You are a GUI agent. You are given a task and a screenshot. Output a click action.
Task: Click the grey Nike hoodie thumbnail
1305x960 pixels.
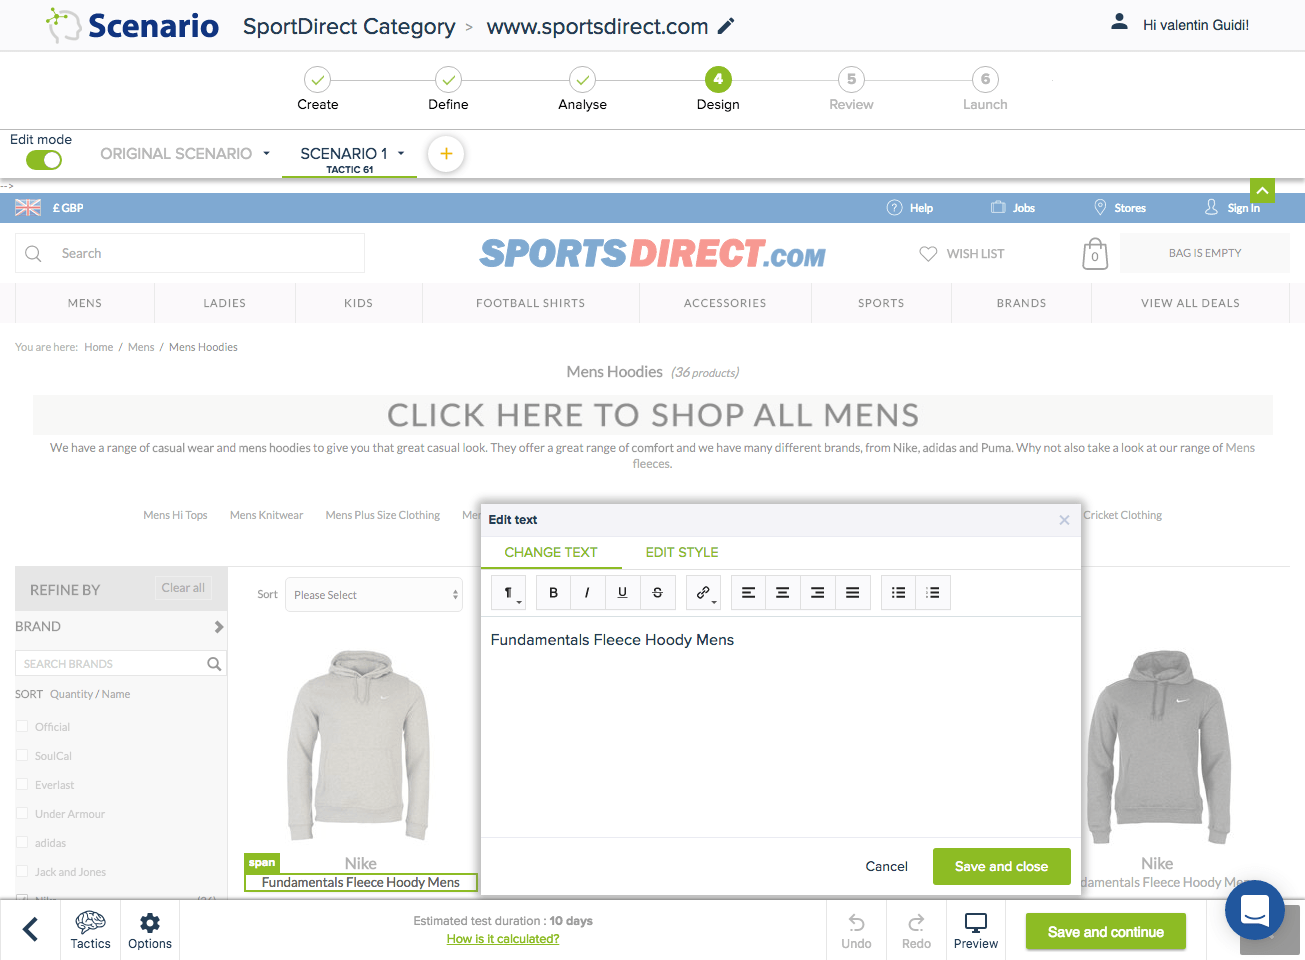point(360,745)
